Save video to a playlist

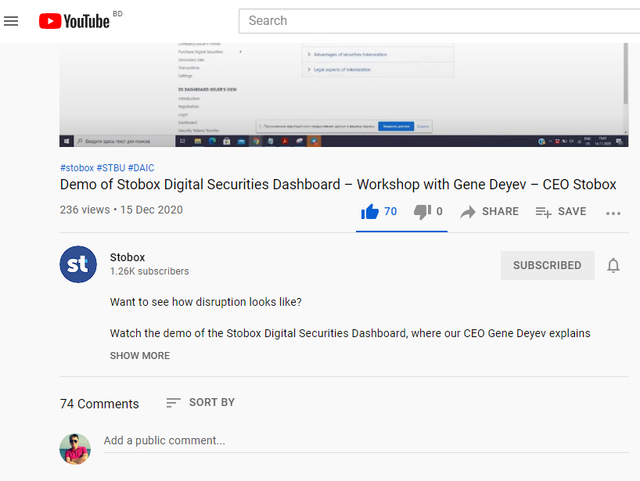(x=561, y=212)
